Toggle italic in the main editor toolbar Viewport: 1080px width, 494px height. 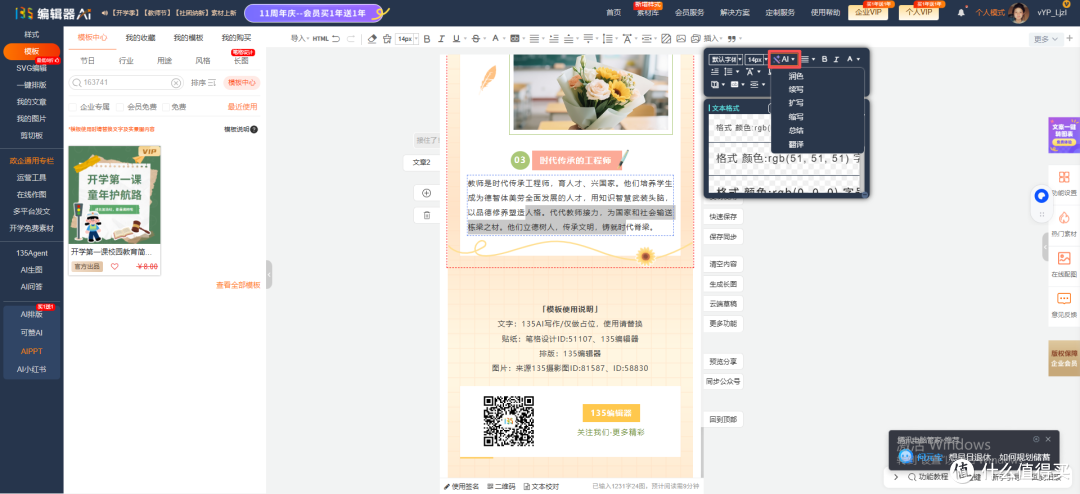point(442,39)
